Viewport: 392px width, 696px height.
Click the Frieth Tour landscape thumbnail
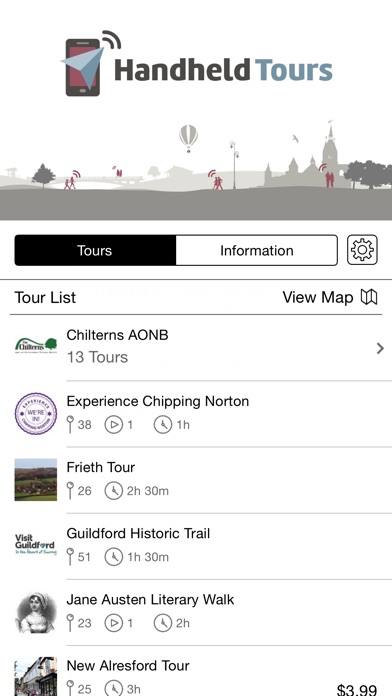[36, 480]
